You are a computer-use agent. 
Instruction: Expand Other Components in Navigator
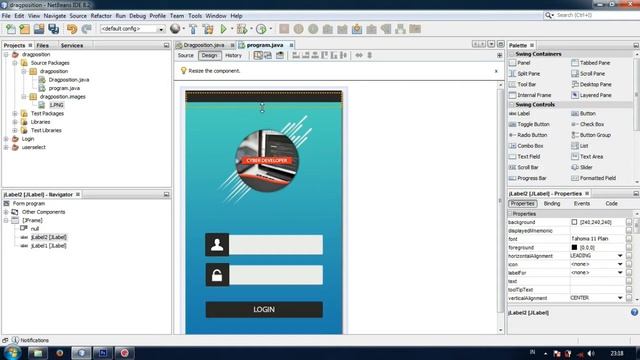pyautogui.click(x=6, y=212)
